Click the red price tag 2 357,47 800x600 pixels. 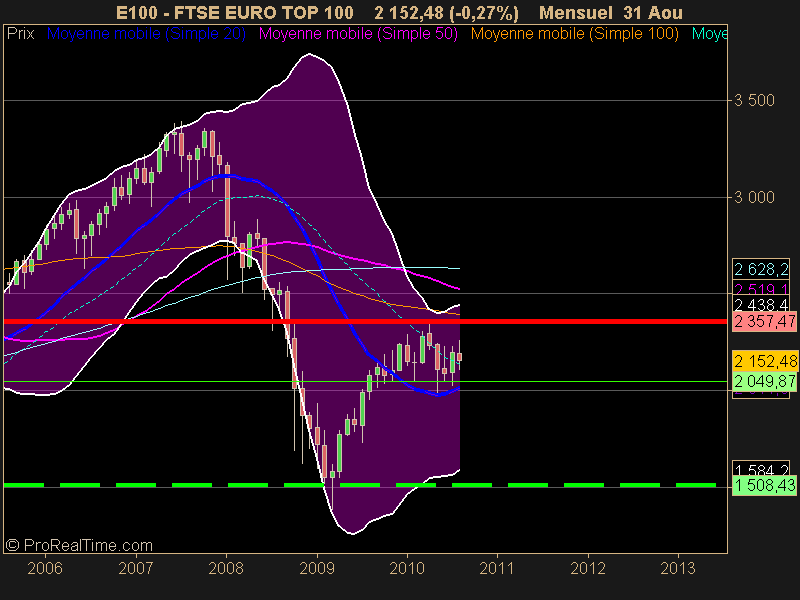764,321
